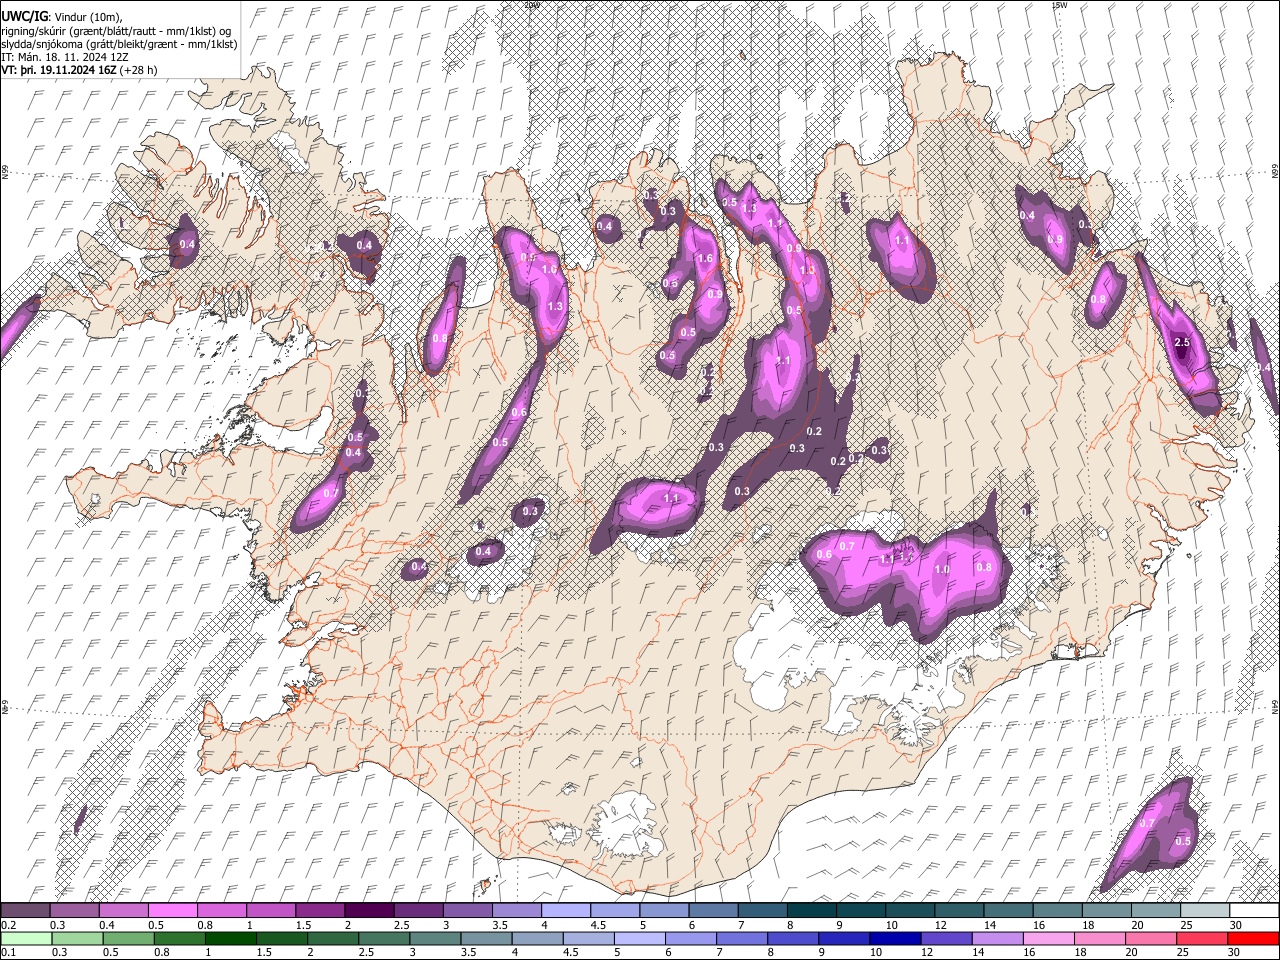Select the darkest purple swatch labeled 2
1280x960 pixels.
[368, 911]
